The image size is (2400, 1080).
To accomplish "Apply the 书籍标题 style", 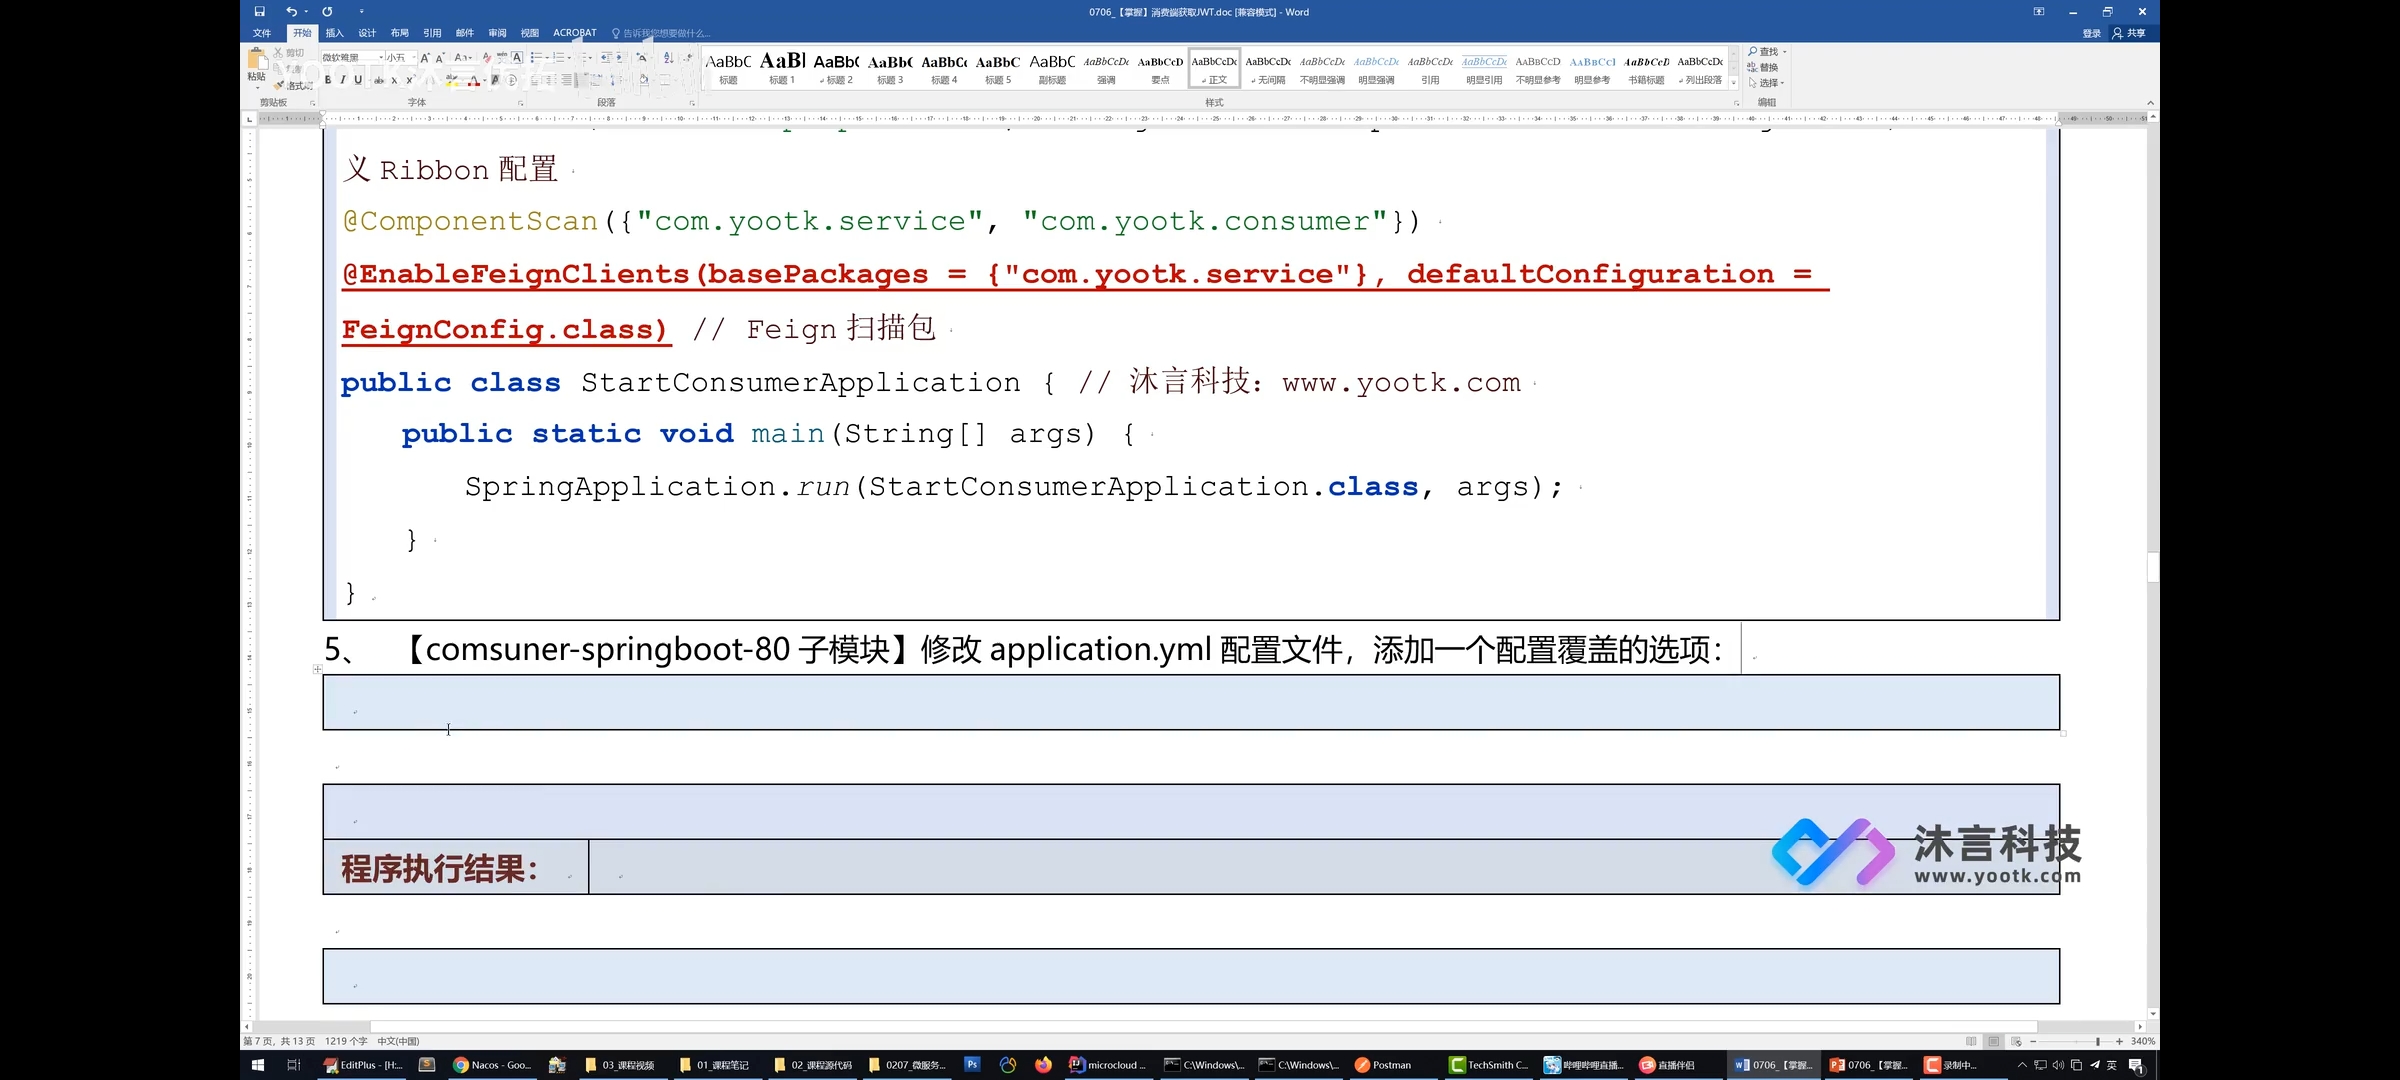I will point(1646,68).
